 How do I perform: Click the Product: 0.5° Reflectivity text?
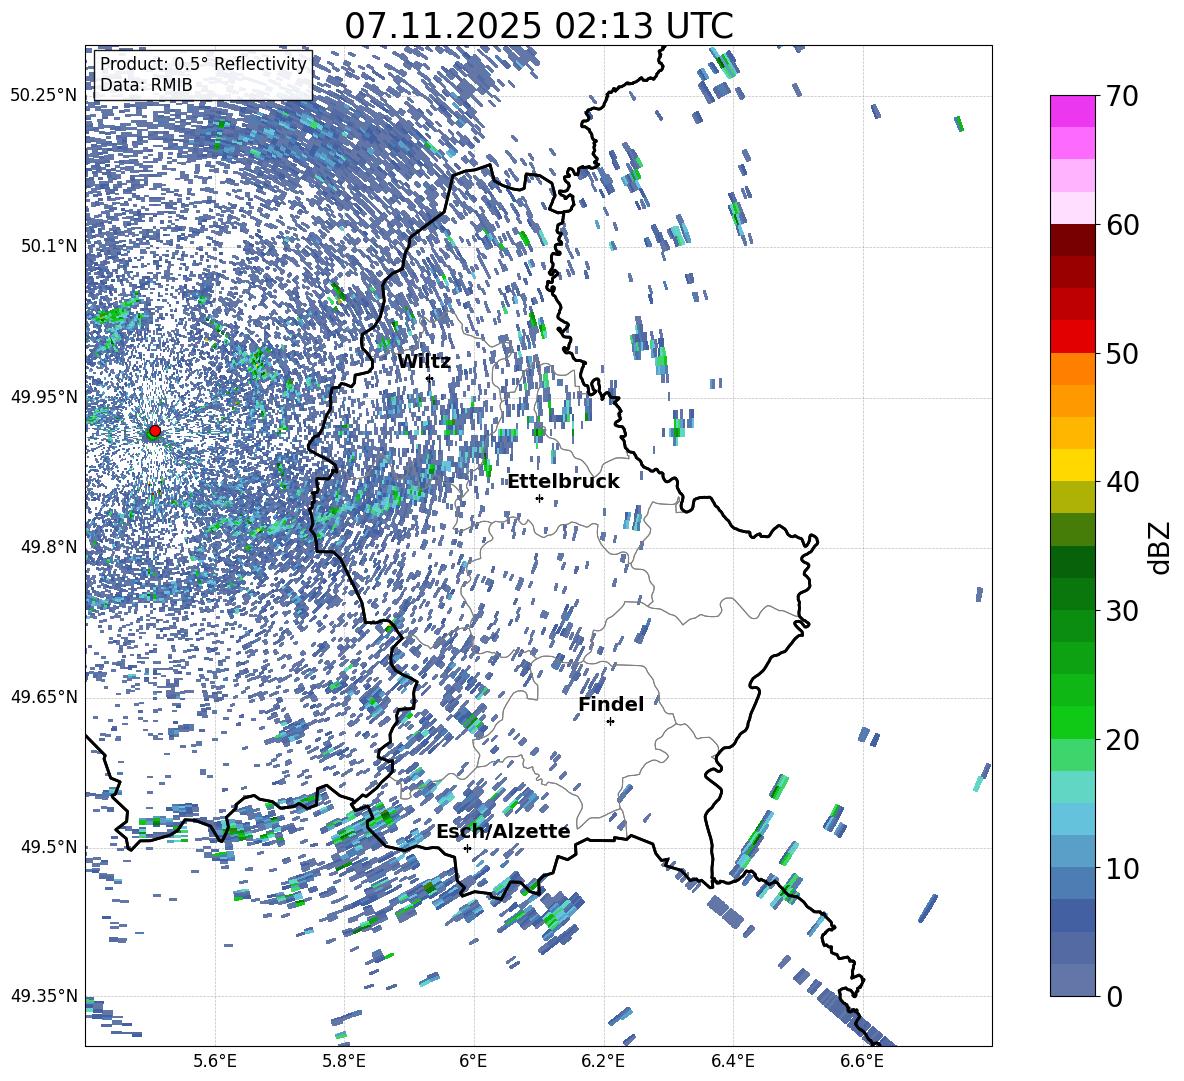point(203,63)
